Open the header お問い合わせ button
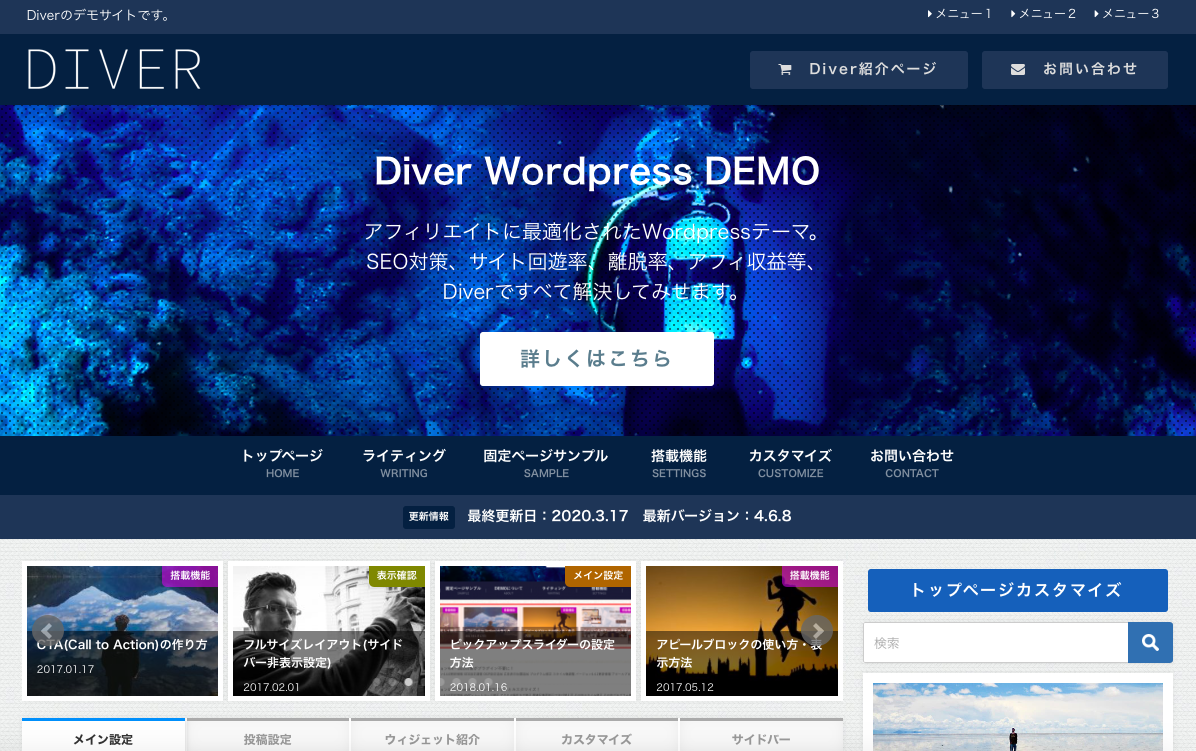This screenshot has width=1196, height=751. (x=1075, y=69)
